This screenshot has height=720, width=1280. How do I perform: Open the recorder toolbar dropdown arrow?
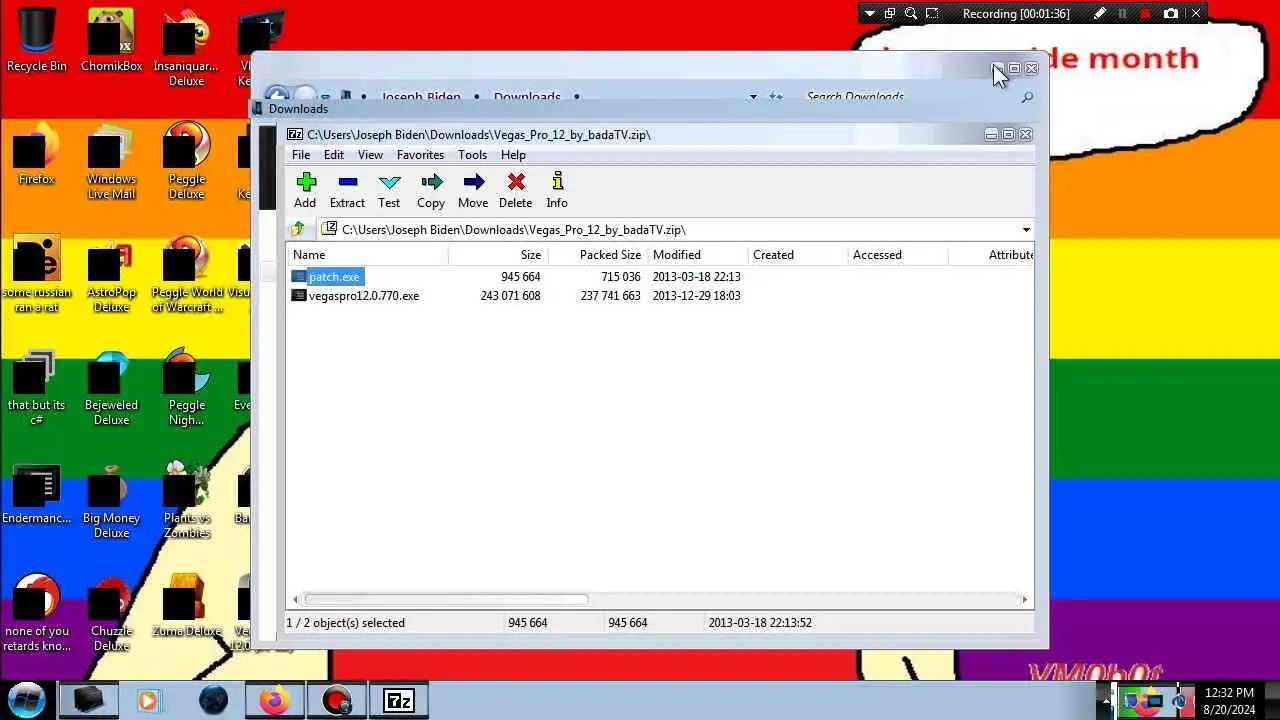pos(869,13)
